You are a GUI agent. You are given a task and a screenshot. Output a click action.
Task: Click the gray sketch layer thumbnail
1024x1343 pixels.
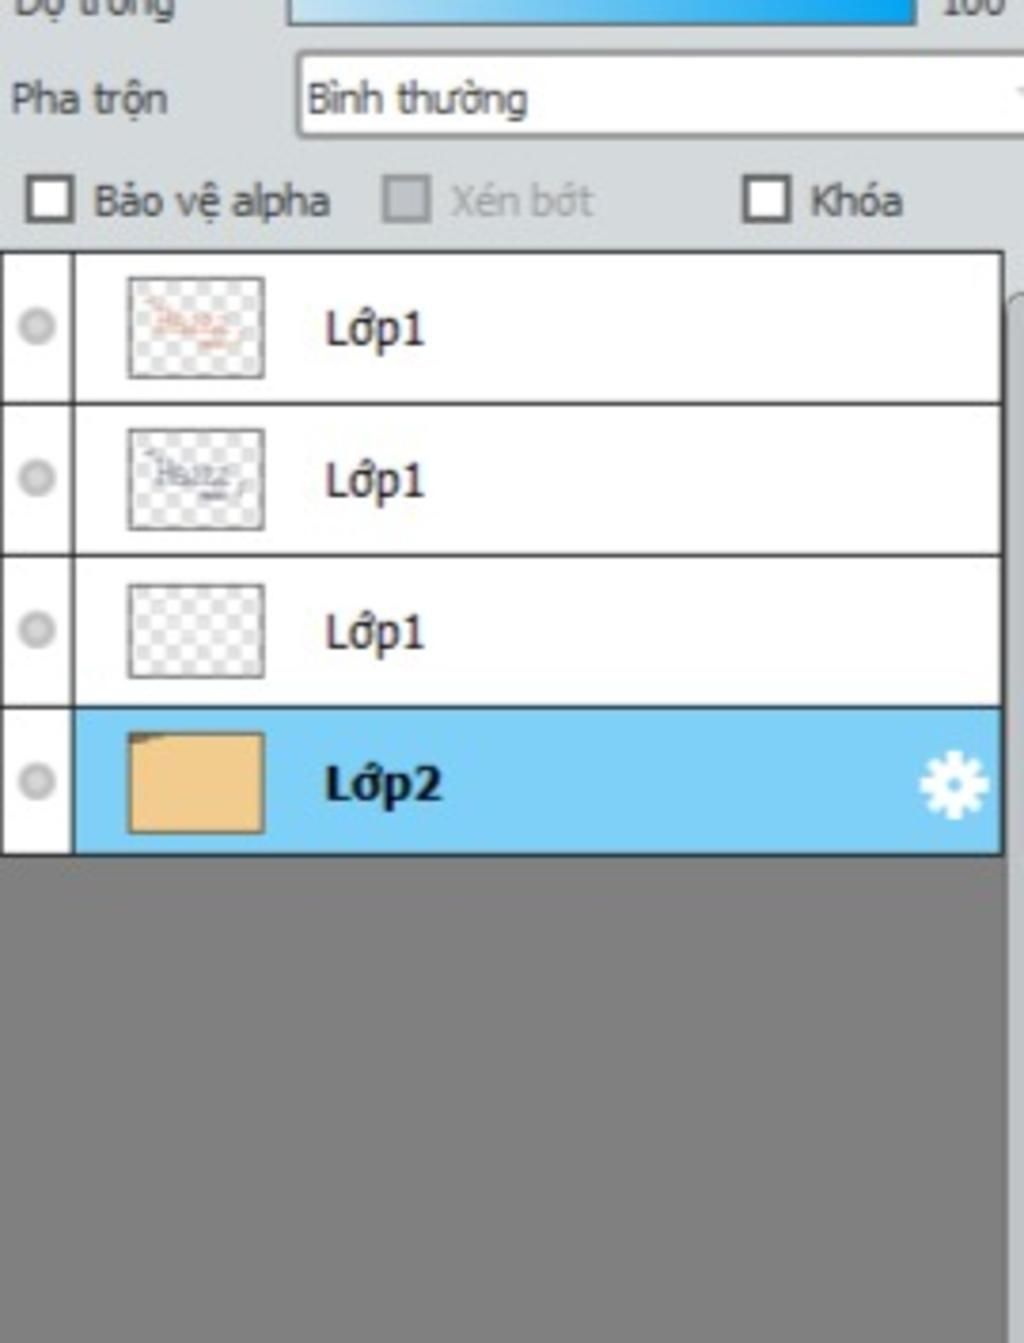tap(196, 479)
